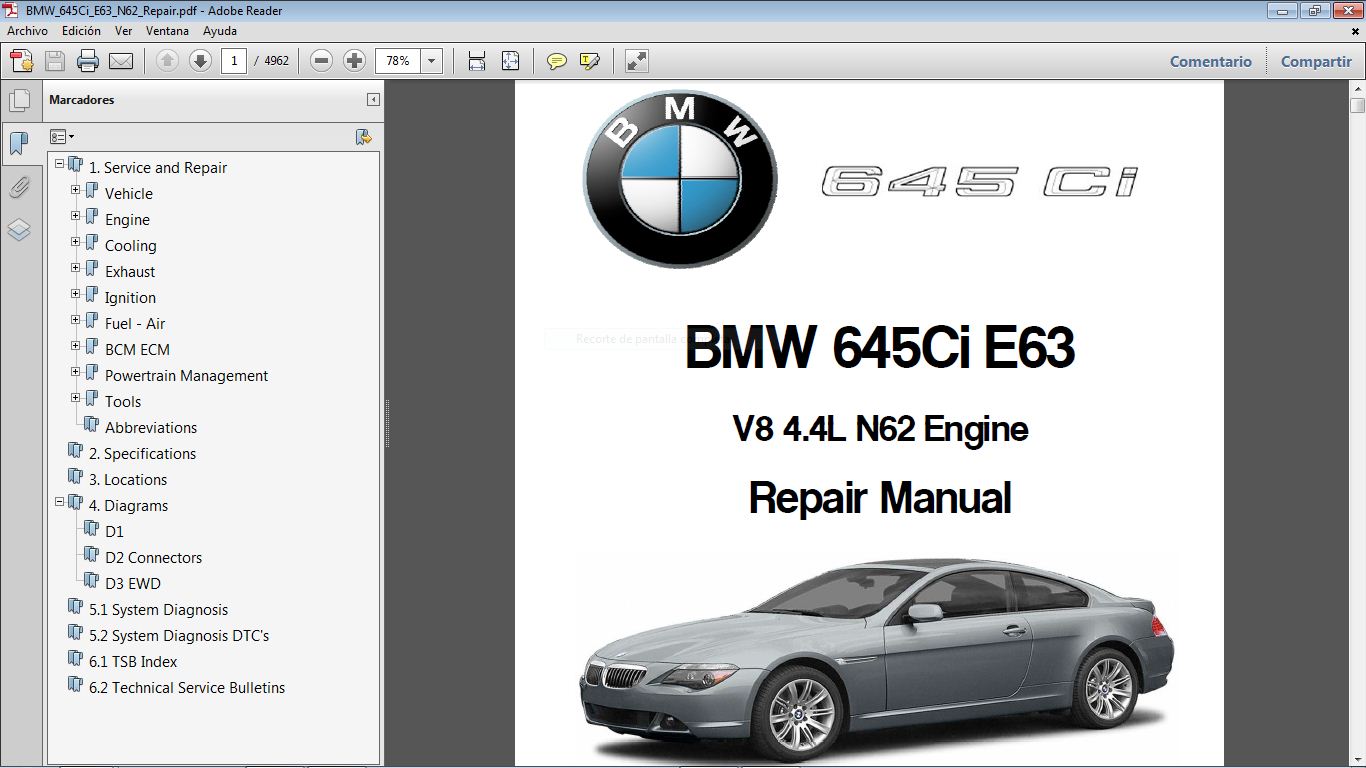The height and width of the screenshot is (768, 1366).
Task: Open the bookmarks options dropdown menu
Action: pyautogui.click(x=62, y=137)
